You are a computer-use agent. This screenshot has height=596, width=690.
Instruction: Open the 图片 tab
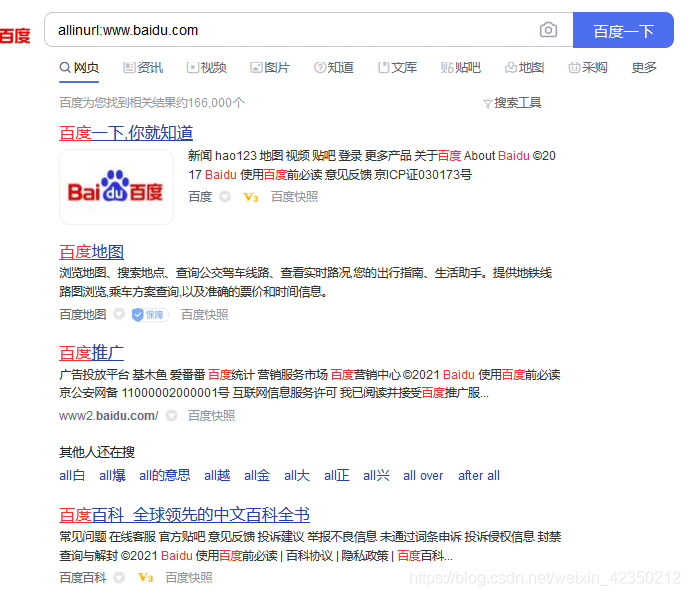pyautogui.click(x=270, y=68)
